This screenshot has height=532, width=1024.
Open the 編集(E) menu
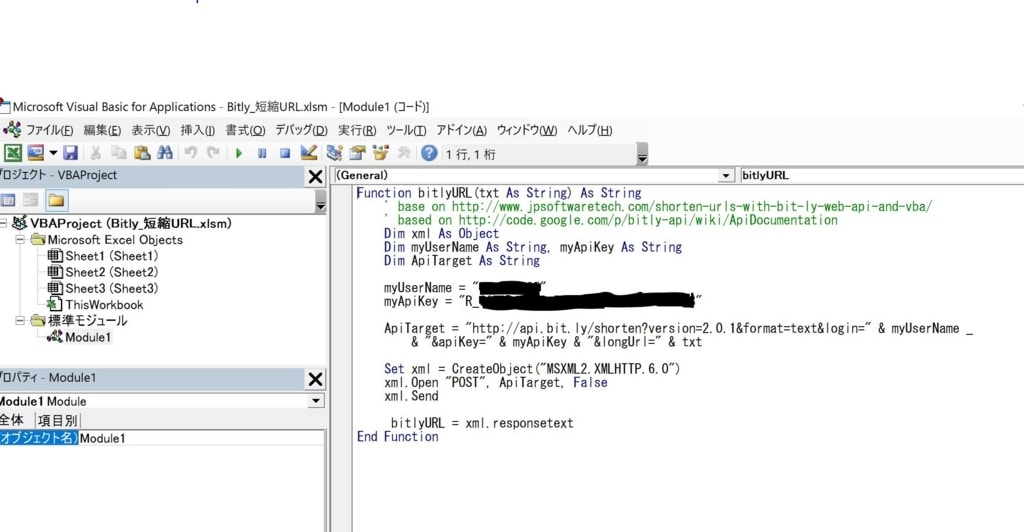tap(102, 131)
